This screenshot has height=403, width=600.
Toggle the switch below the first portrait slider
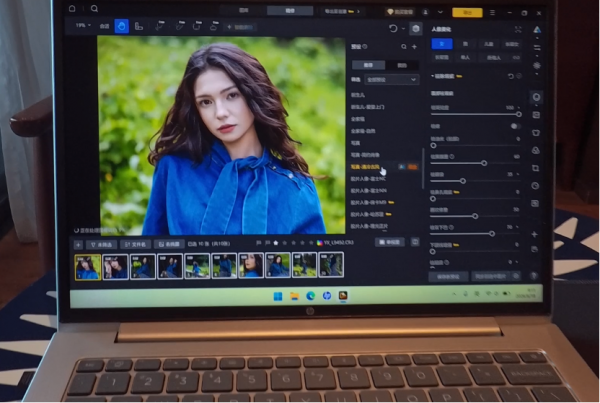click(x=515, y=126)
